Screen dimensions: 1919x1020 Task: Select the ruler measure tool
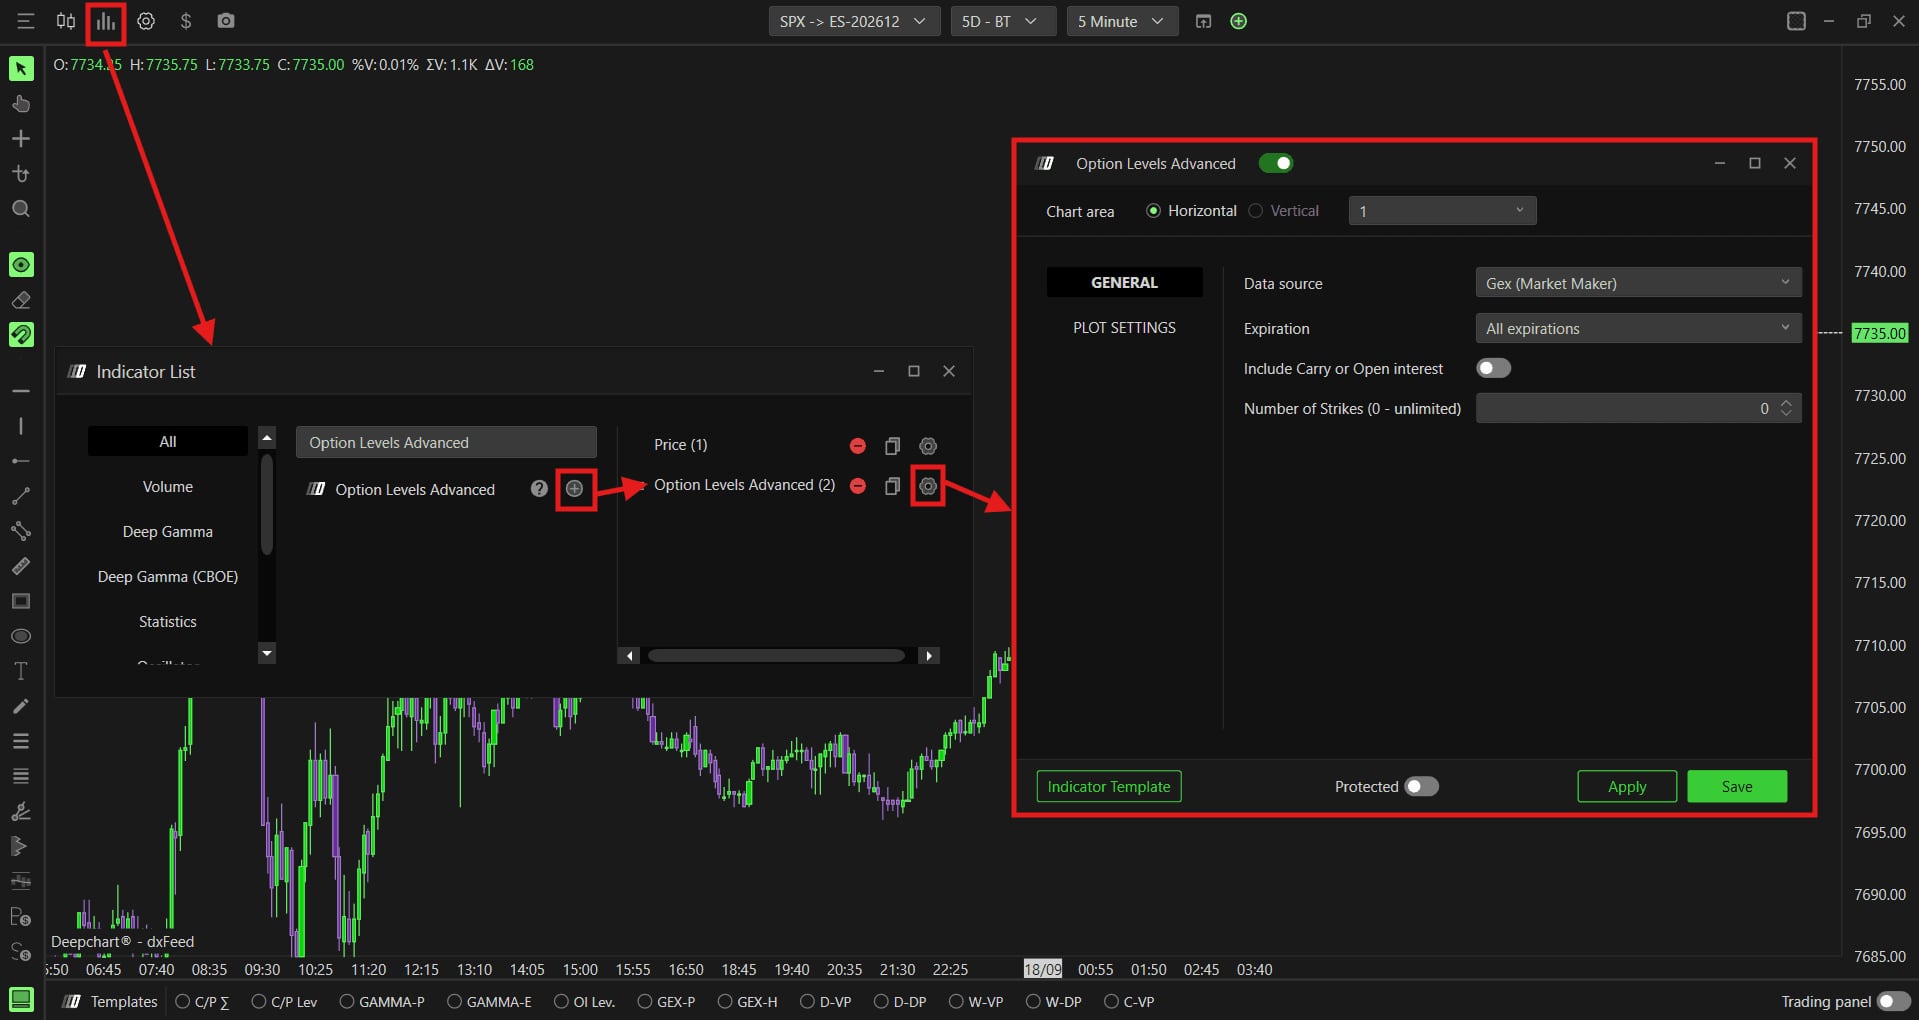point(21,566)
